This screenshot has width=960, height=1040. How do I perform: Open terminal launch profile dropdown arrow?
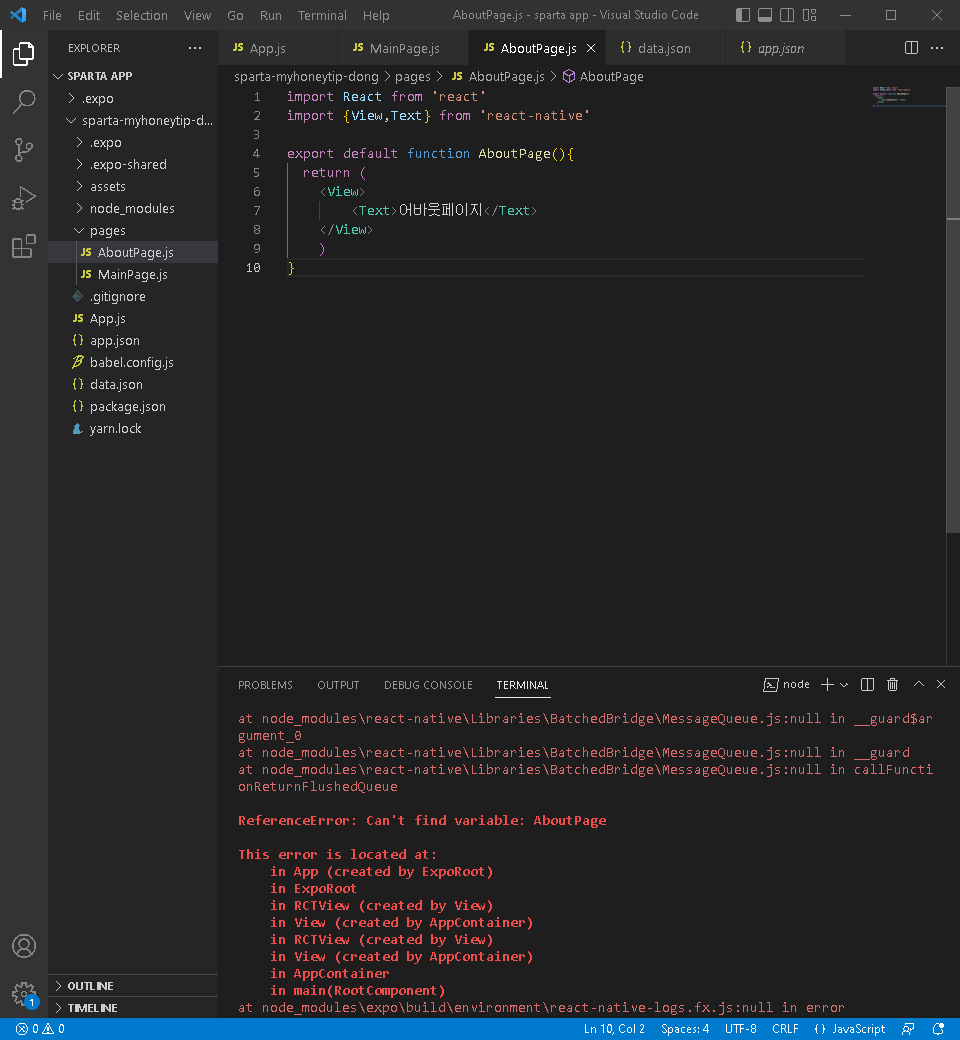pos(844,684)
